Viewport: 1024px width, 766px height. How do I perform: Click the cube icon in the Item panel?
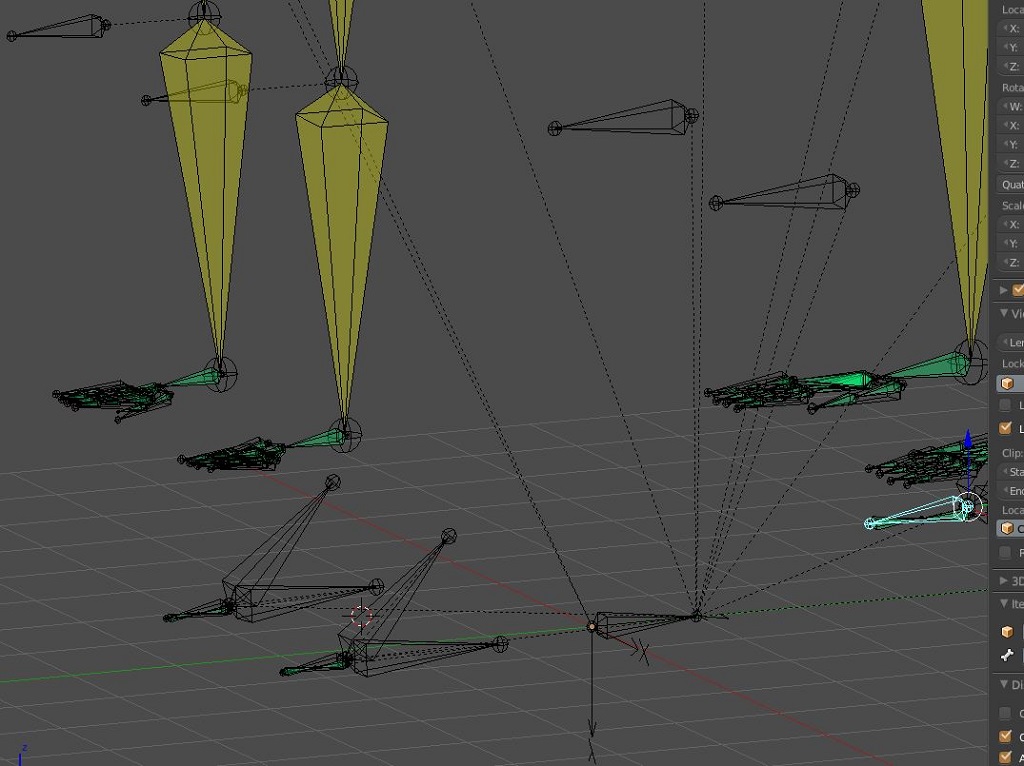coord(1008,631)
